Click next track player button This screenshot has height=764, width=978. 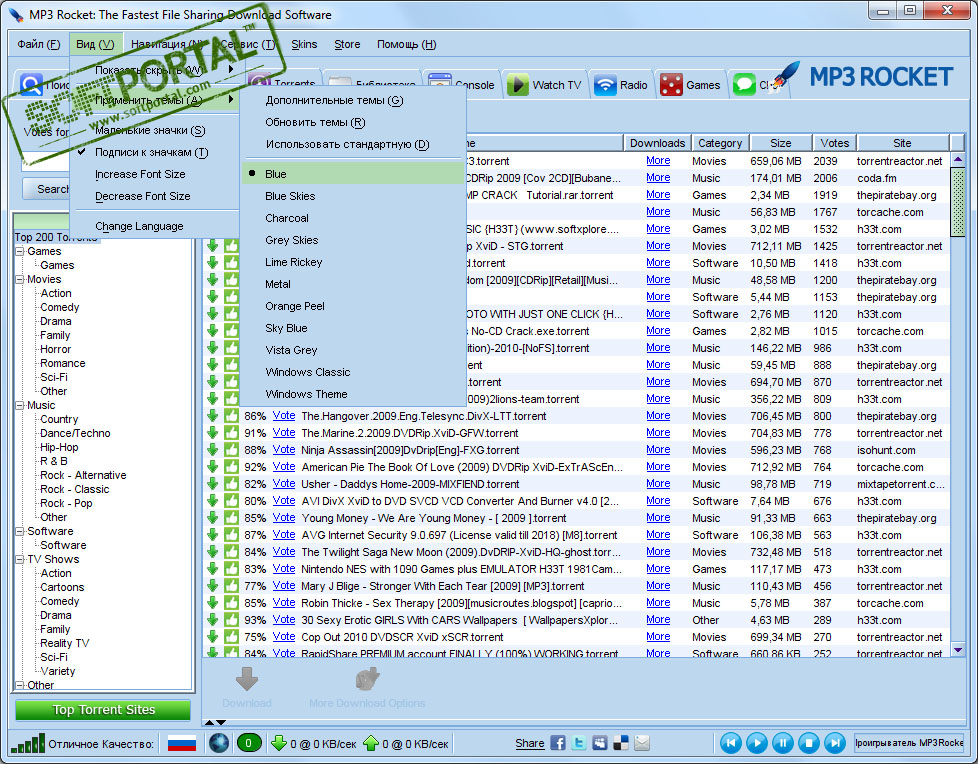835,743
